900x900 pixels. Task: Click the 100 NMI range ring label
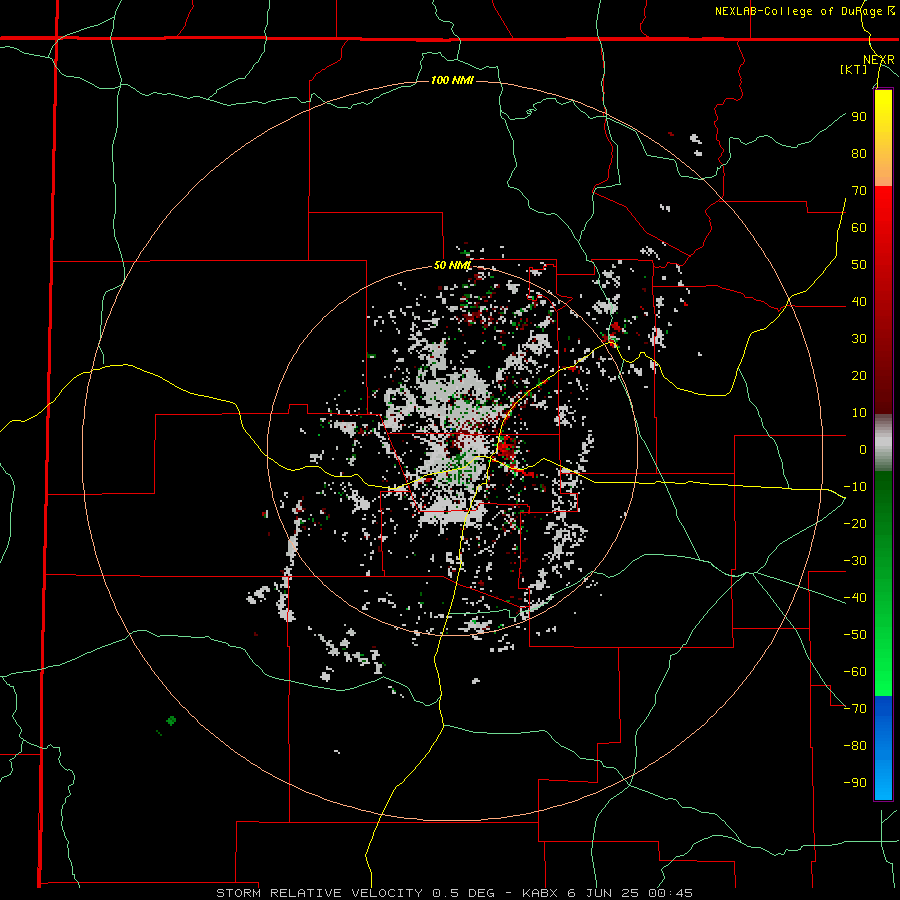point(452,80)
